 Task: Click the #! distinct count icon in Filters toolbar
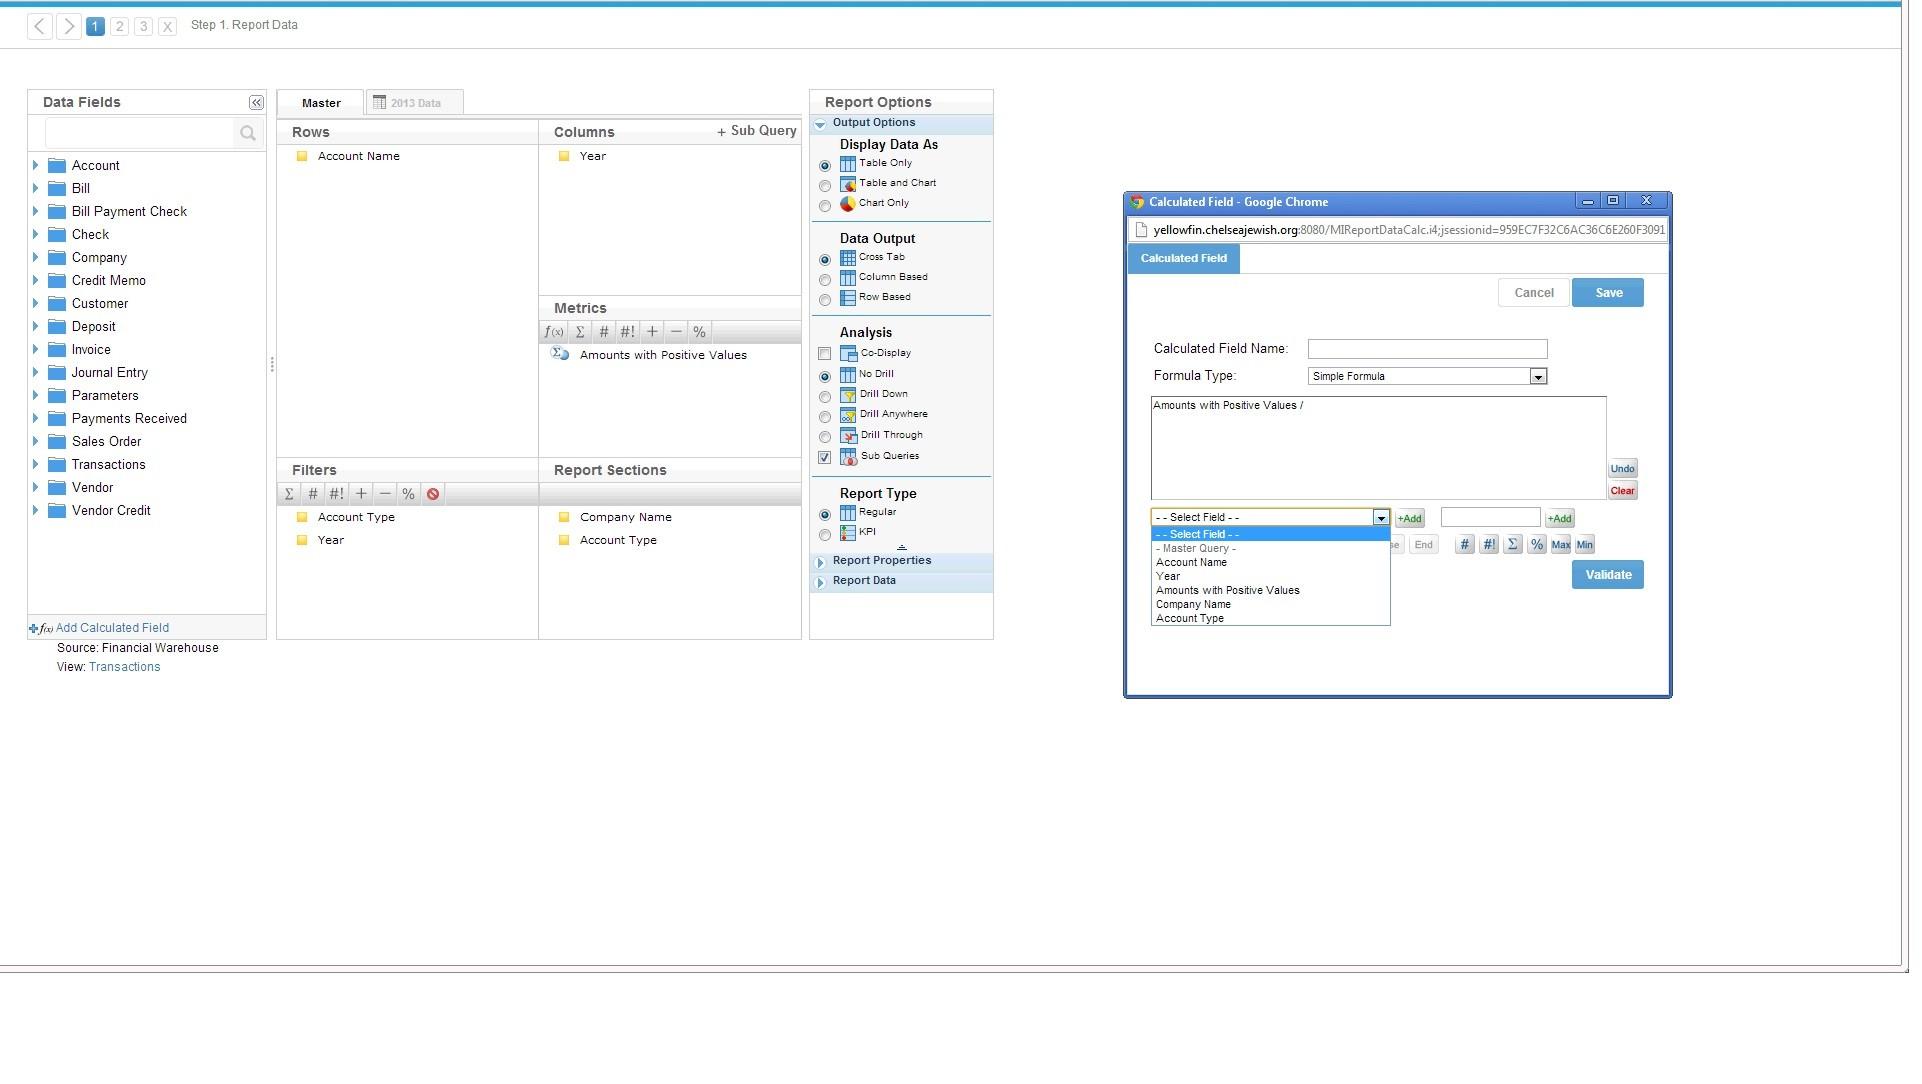click(336, 495)
